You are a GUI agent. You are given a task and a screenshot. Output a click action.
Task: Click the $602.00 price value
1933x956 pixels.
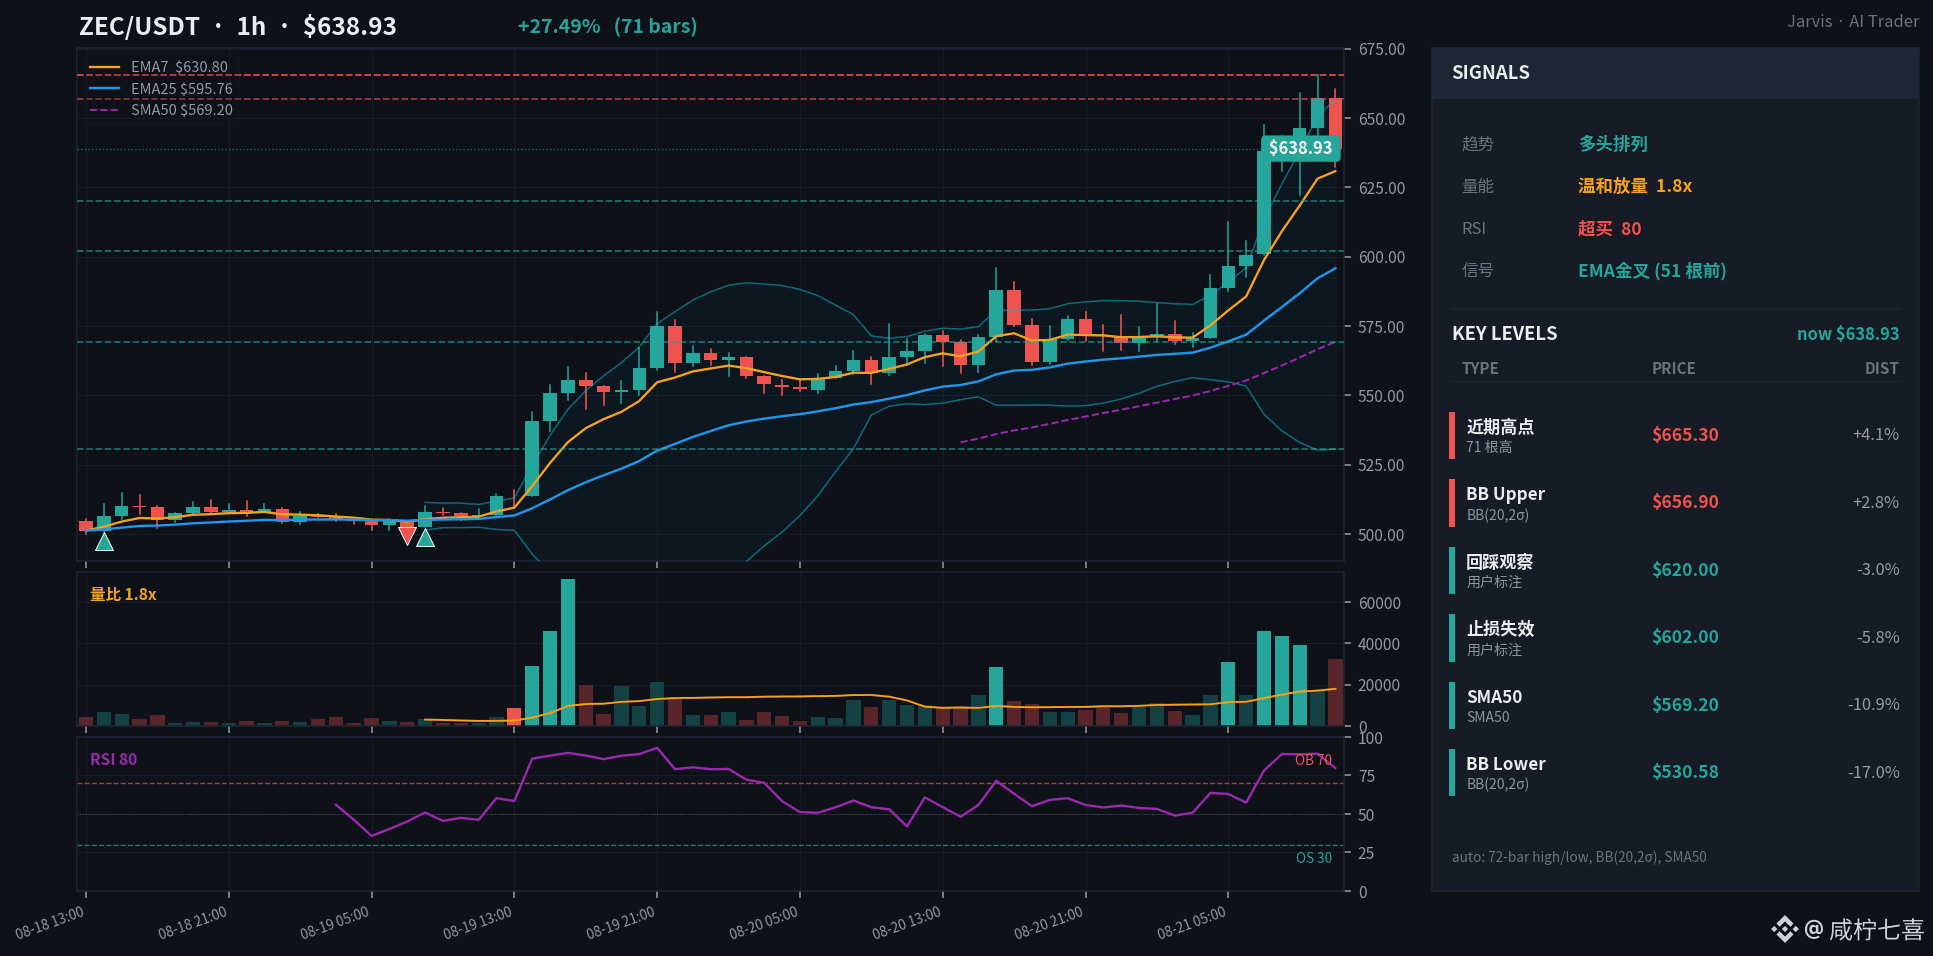click(x=1685, y=637)
